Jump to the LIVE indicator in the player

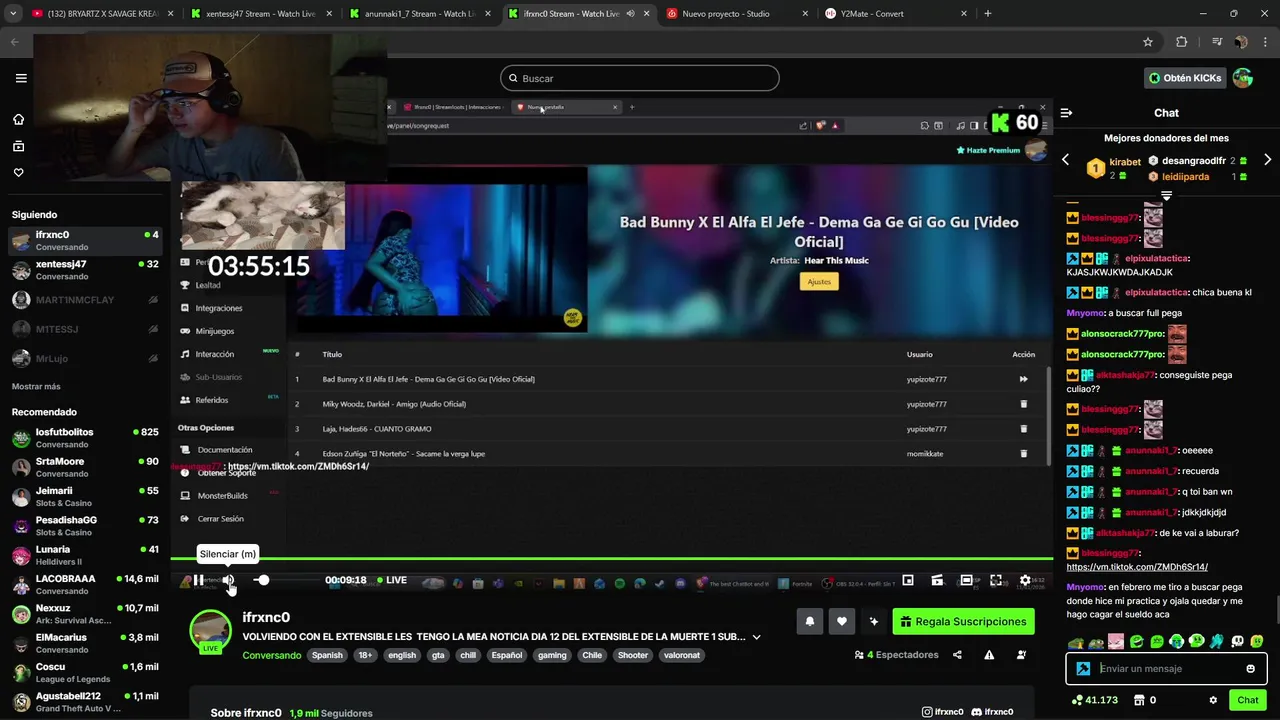coord(392,580)
